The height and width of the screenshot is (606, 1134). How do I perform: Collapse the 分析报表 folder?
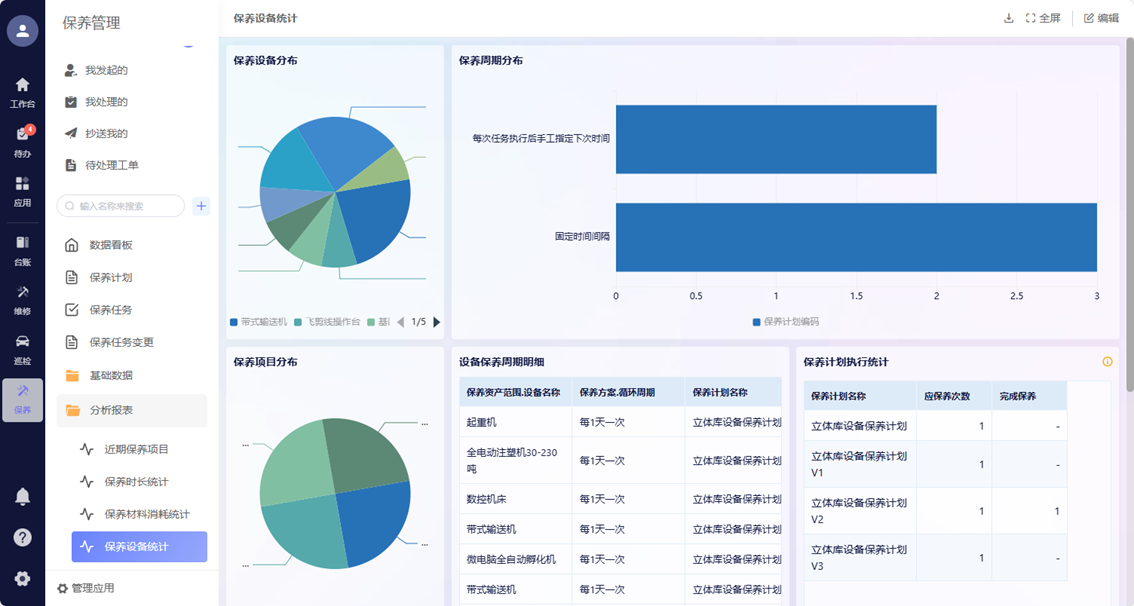pos(110,410)
